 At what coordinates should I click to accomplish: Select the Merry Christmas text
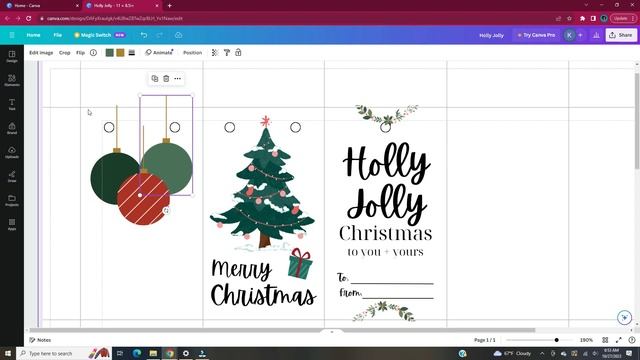point(263,282)
